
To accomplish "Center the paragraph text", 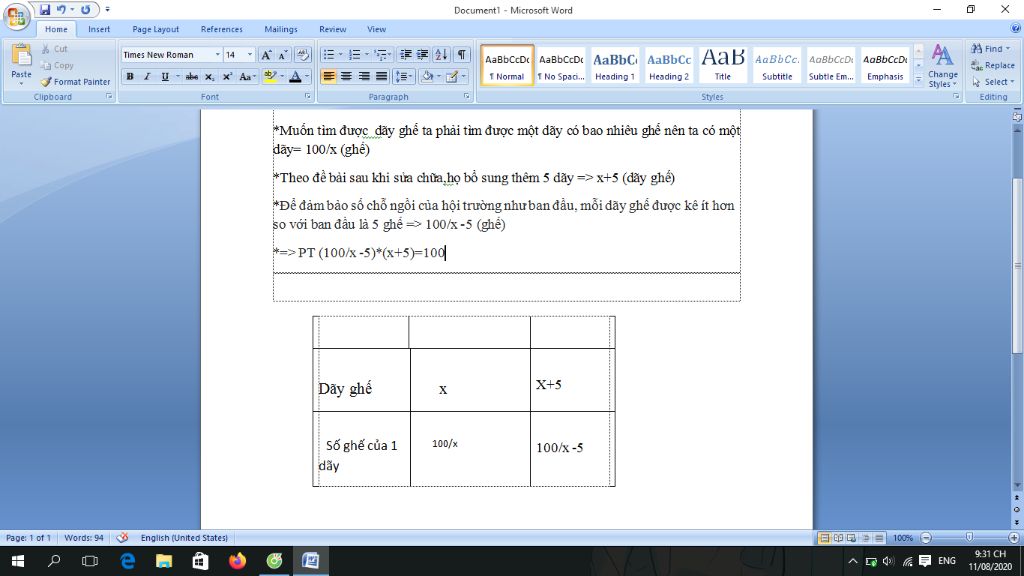I will click(x=346, y=76).
